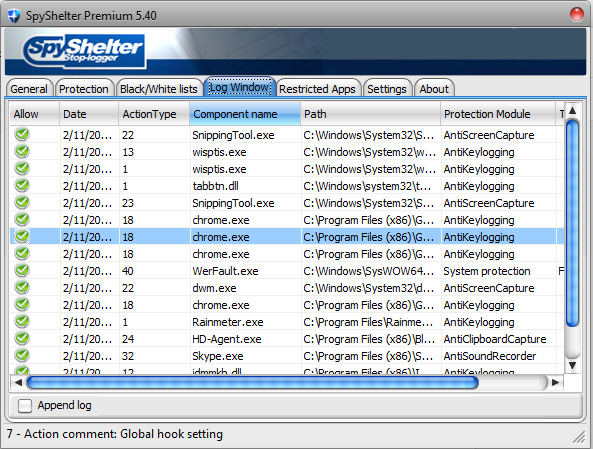This screenshot has width=593, height=449.
Task: Click the Action comment status bar text
Action: (x=115, y=434)
